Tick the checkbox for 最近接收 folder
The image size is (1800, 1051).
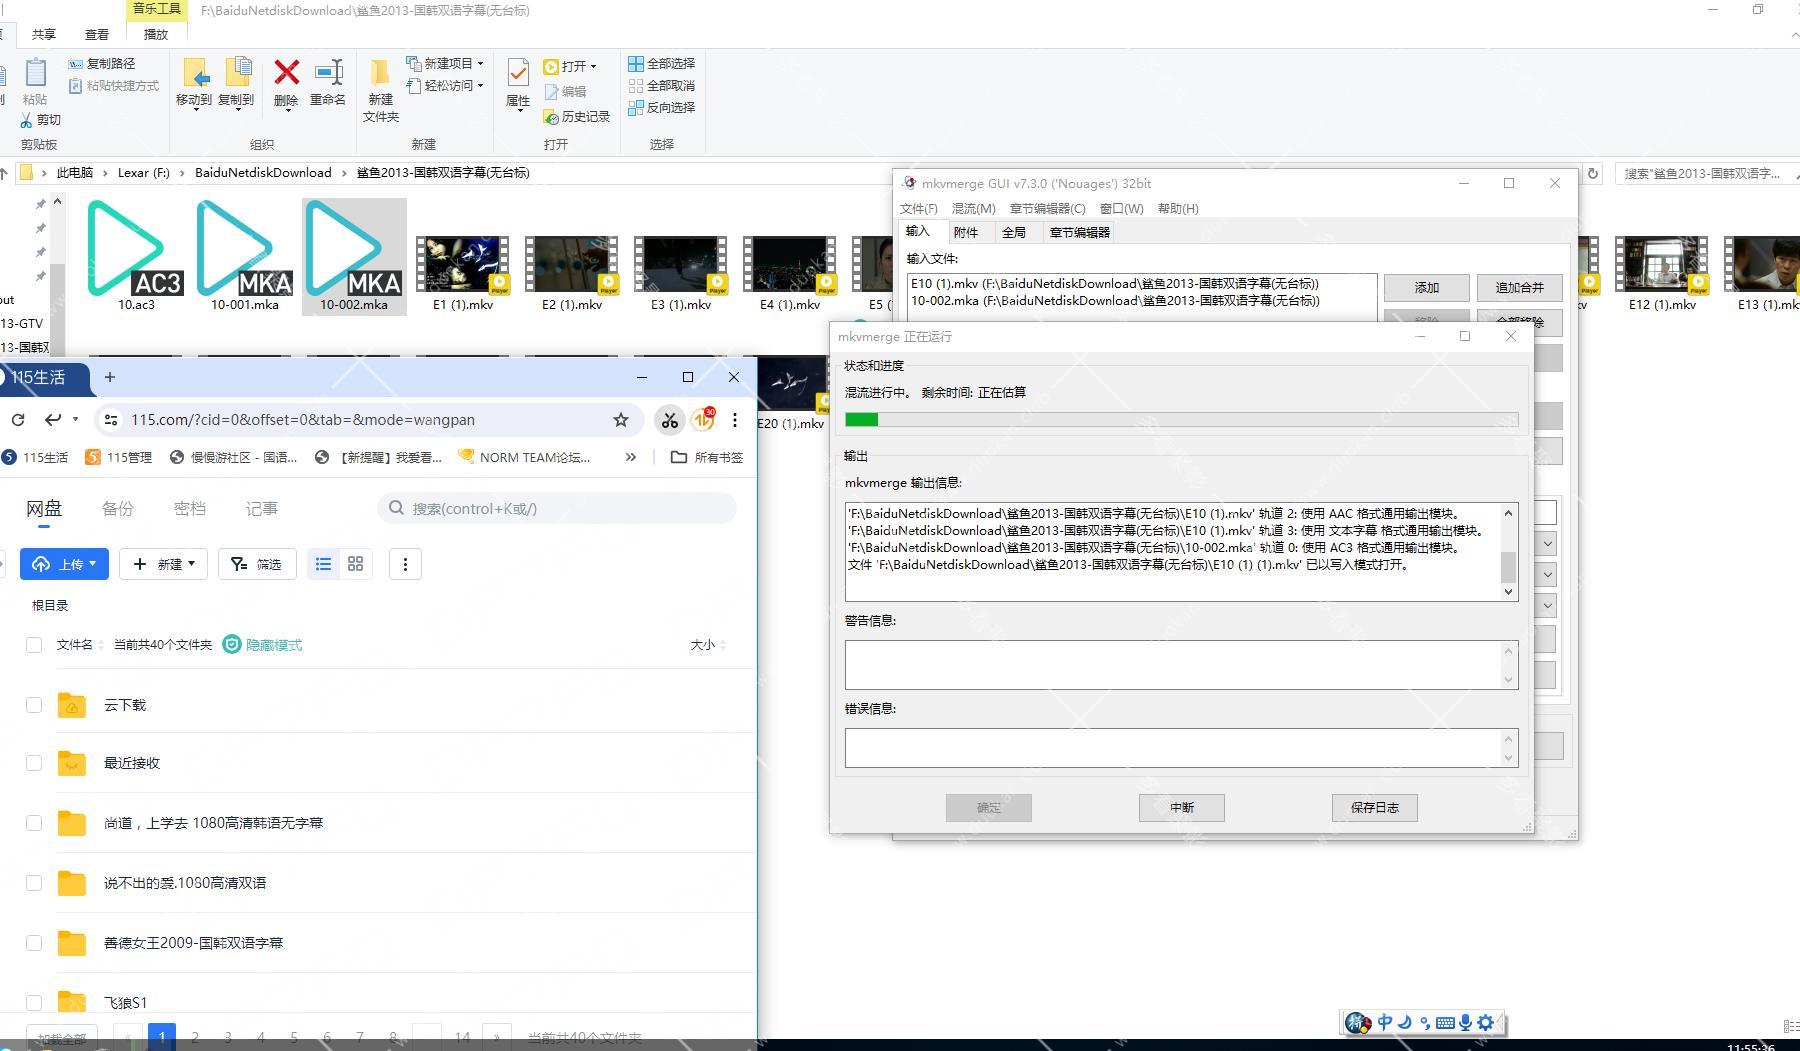coord(34,763)
